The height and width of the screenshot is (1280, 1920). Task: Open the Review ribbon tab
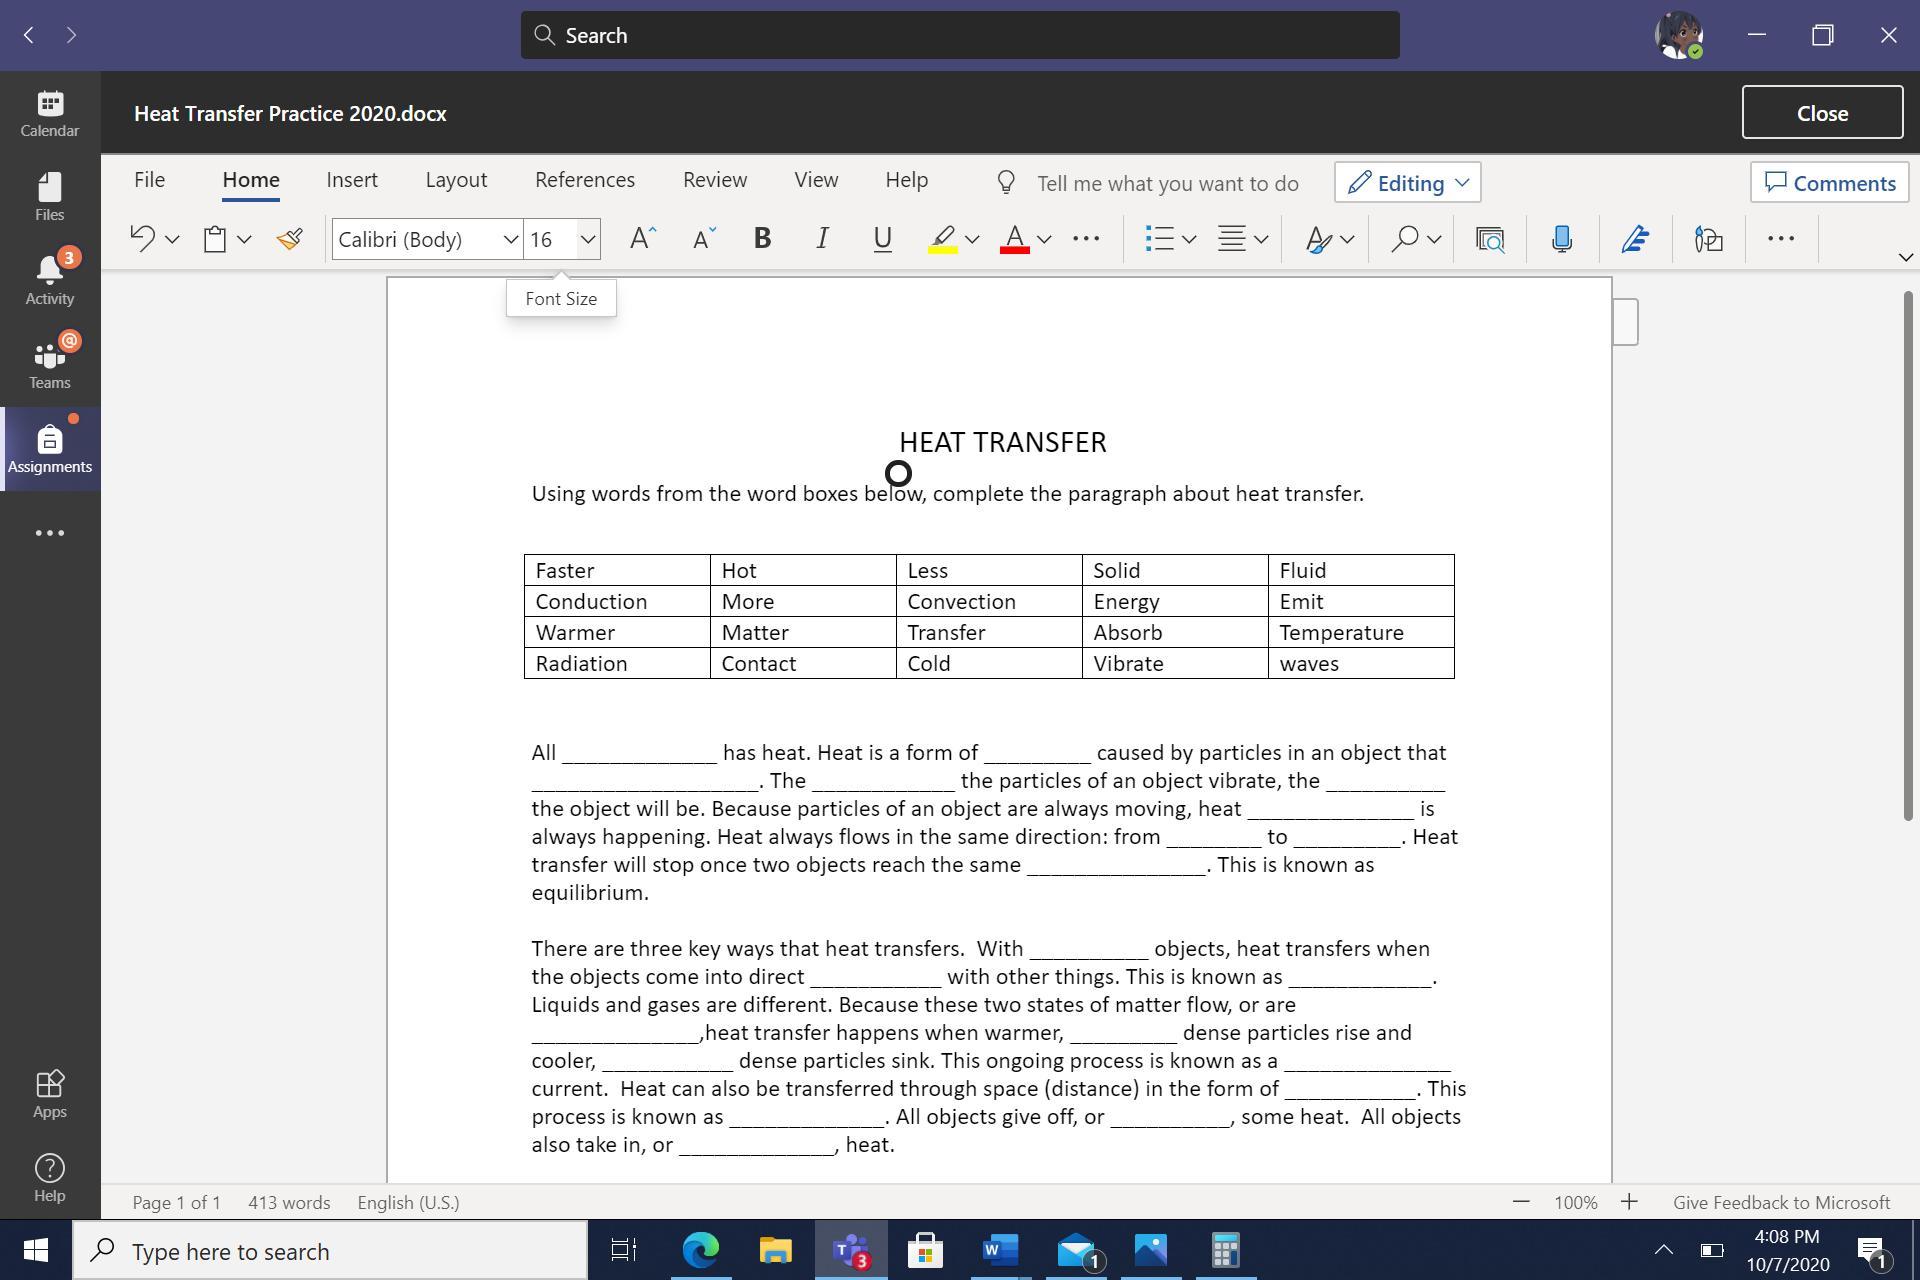tap(714, 180)
